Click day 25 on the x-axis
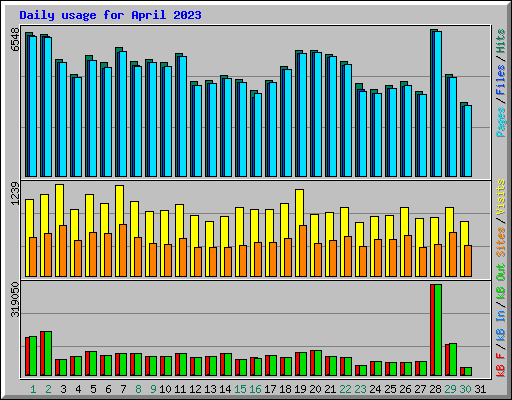The image size is (512, 400). point(390,389)
